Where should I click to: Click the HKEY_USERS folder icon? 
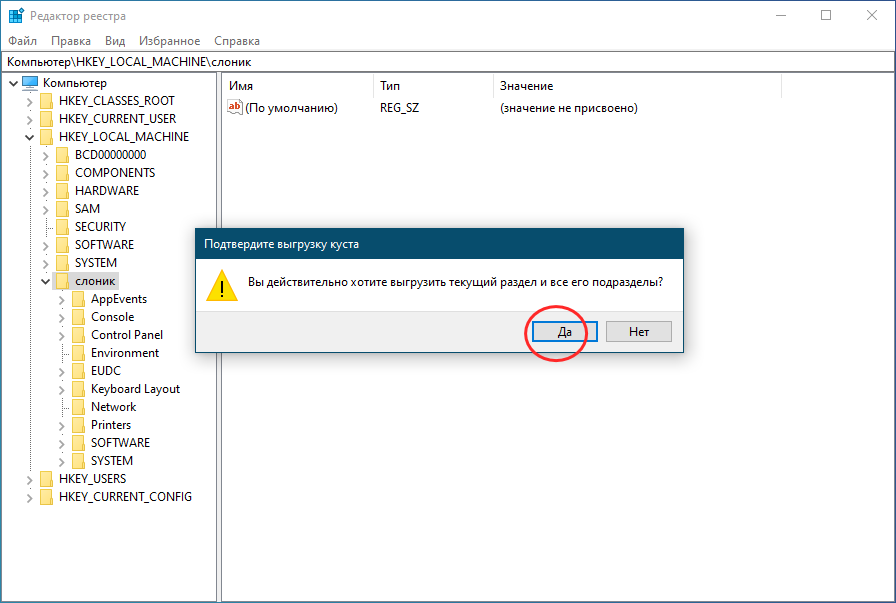click(47, 479)
